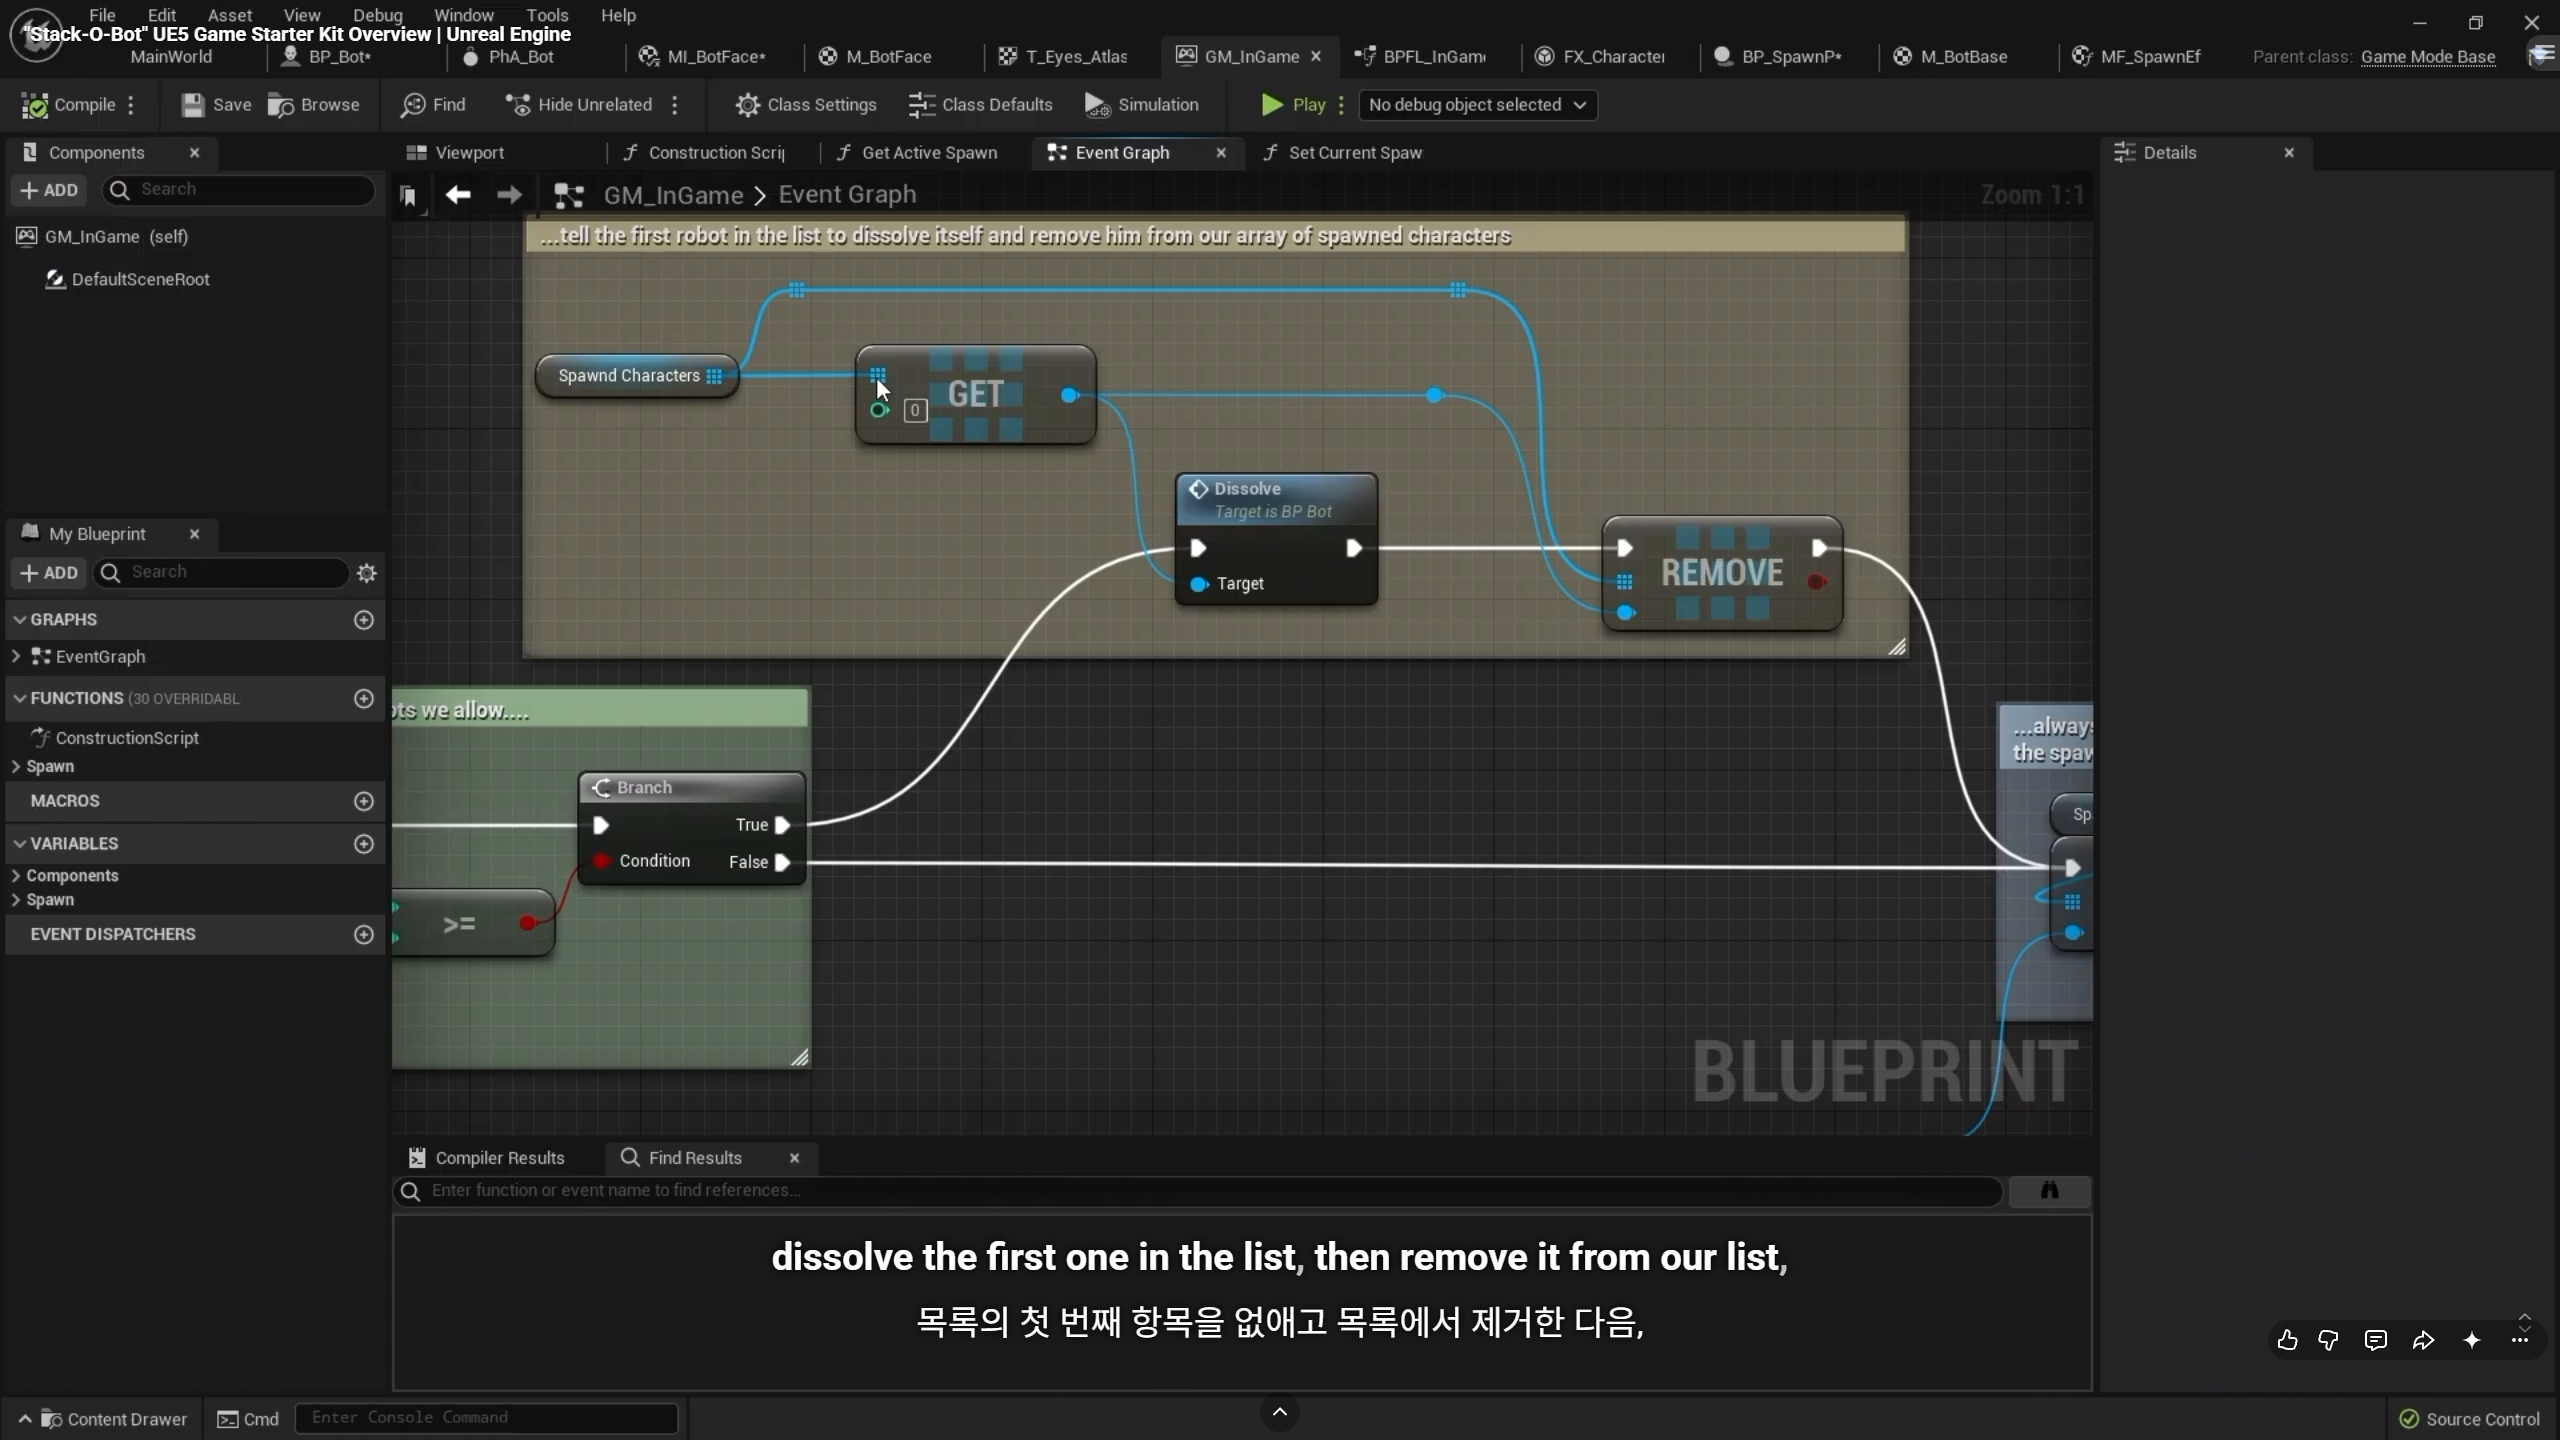Click My Blueprint search field
This screenshot has height=1440, width=2560.
[222, 573]
